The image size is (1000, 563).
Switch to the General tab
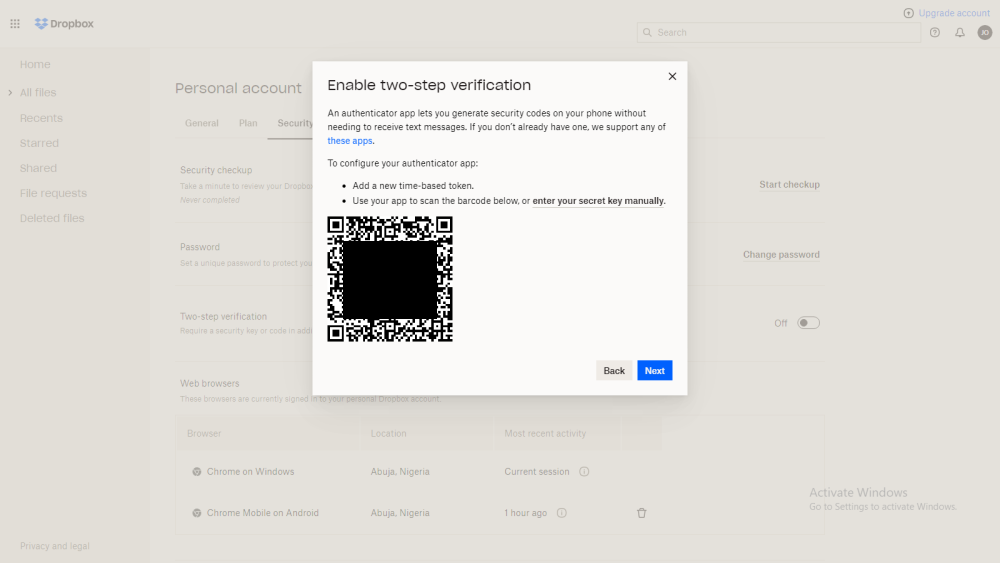(x=202, y=123)
